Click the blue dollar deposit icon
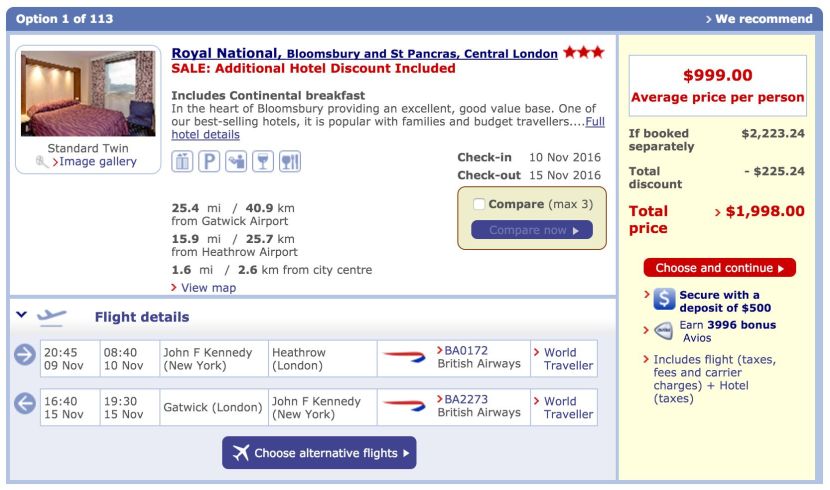The height and width of the screenshot is (490, 830). coord(664,299)
